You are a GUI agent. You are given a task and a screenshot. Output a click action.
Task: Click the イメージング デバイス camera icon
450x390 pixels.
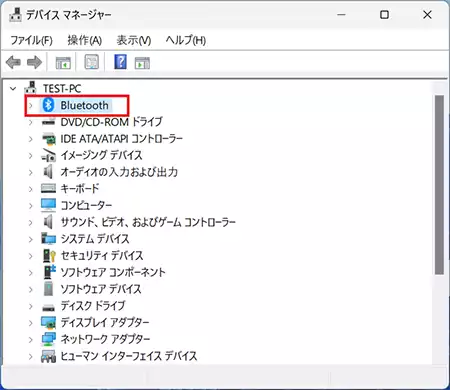tap(49, 155)
